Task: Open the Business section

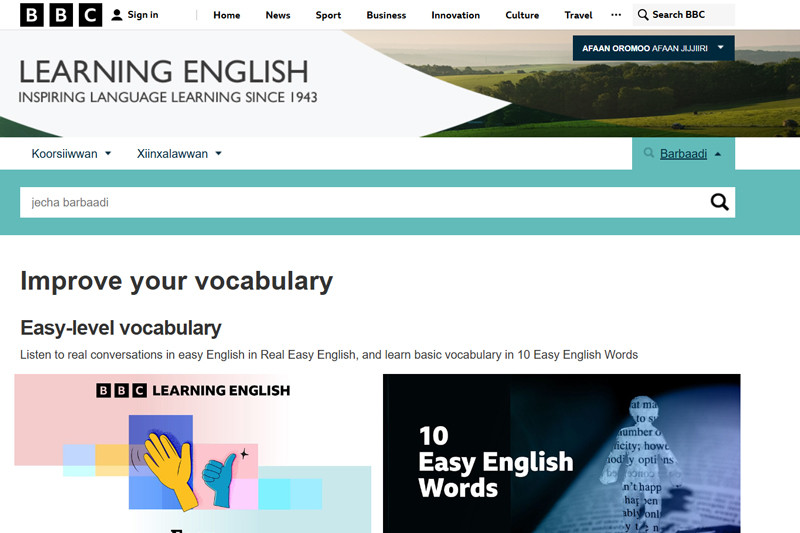Action: [x=386, y=15]
